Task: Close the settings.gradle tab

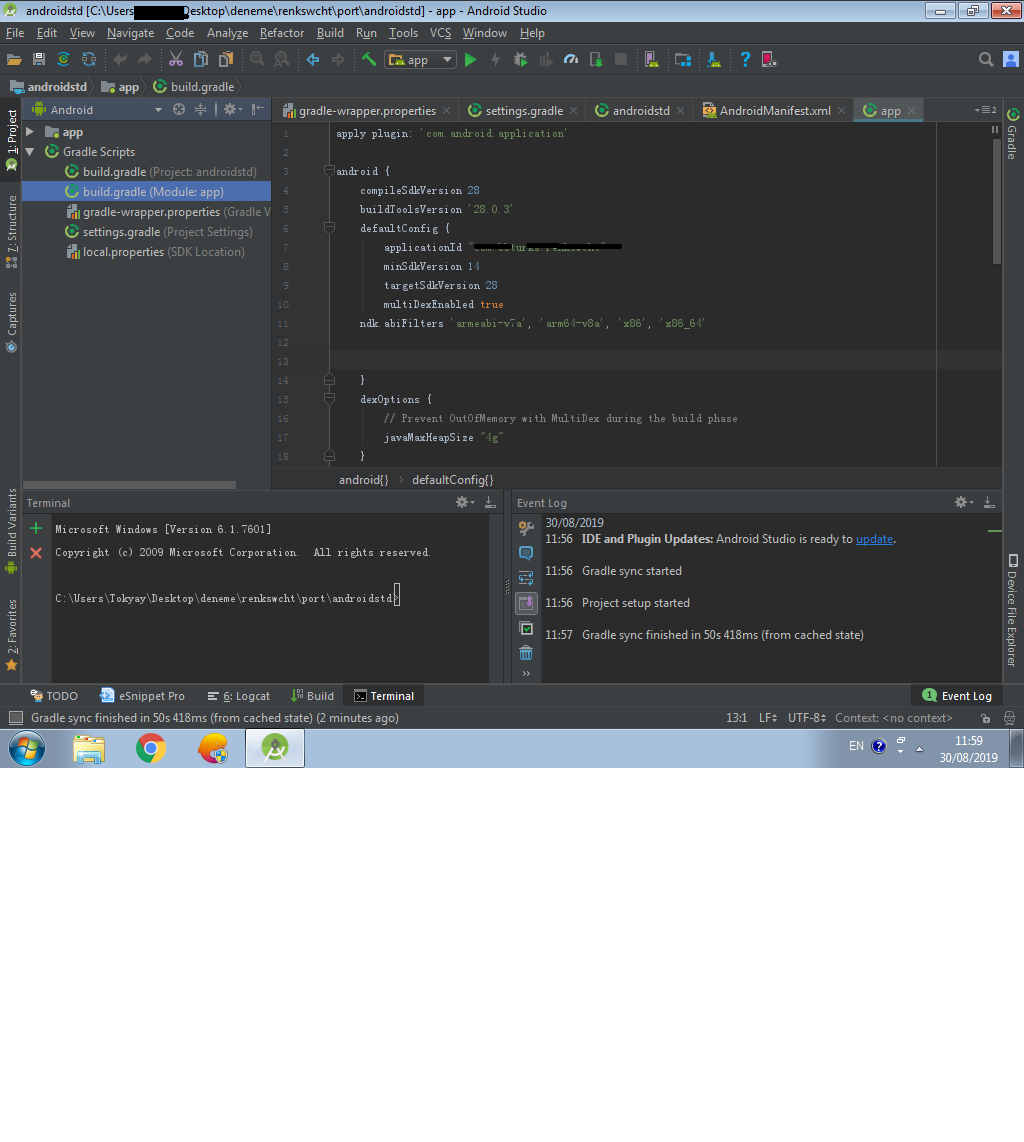Action: click(x=574, y=111)
